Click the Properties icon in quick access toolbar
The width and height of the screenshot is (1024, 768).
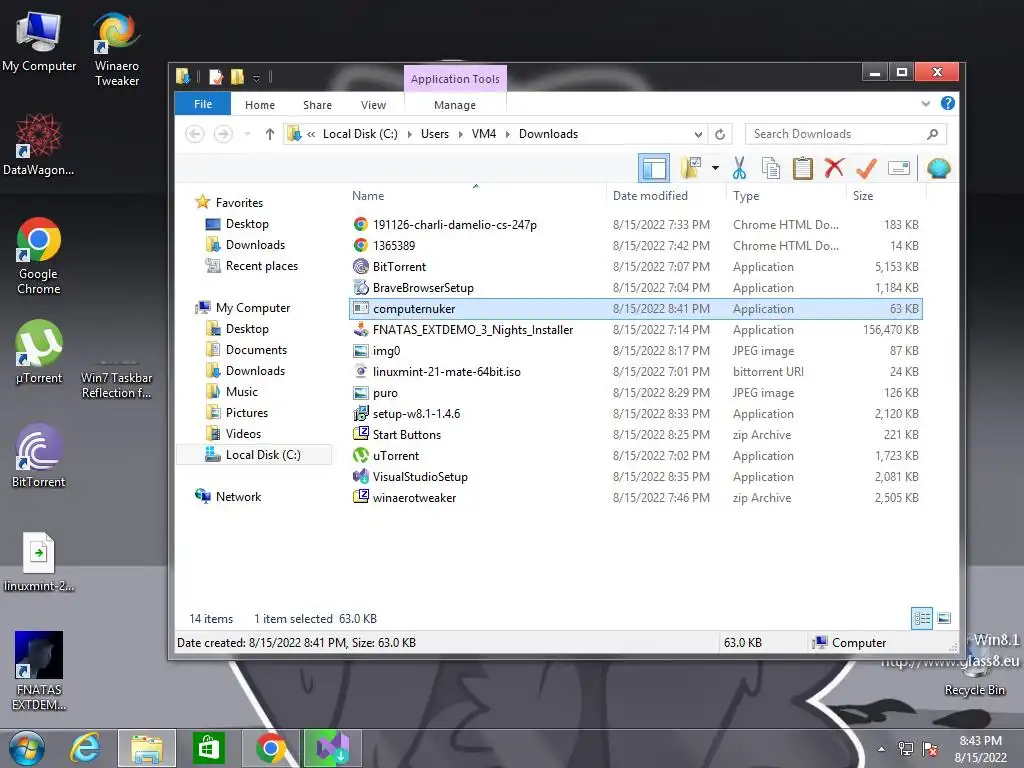click(x=216, y=78)
